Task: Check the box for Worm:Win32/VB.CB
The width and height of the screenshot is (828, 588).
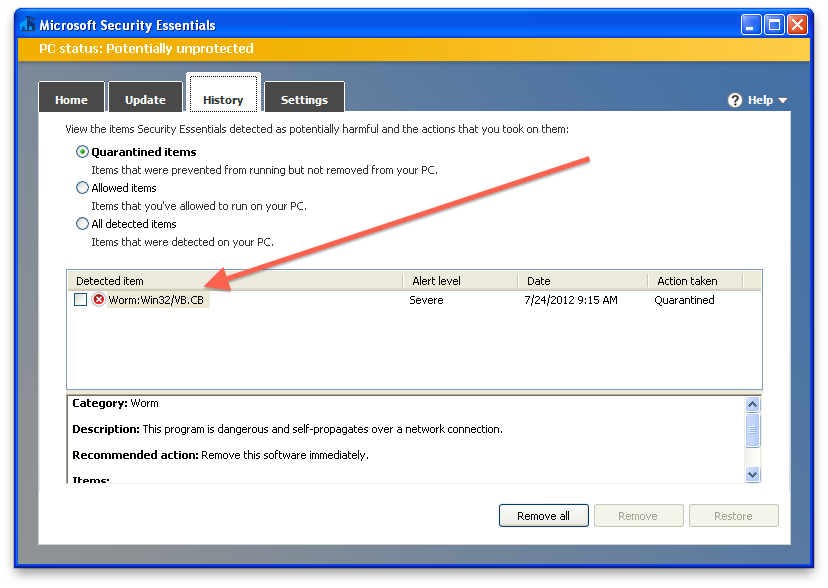Action: [x=80, y=300]
